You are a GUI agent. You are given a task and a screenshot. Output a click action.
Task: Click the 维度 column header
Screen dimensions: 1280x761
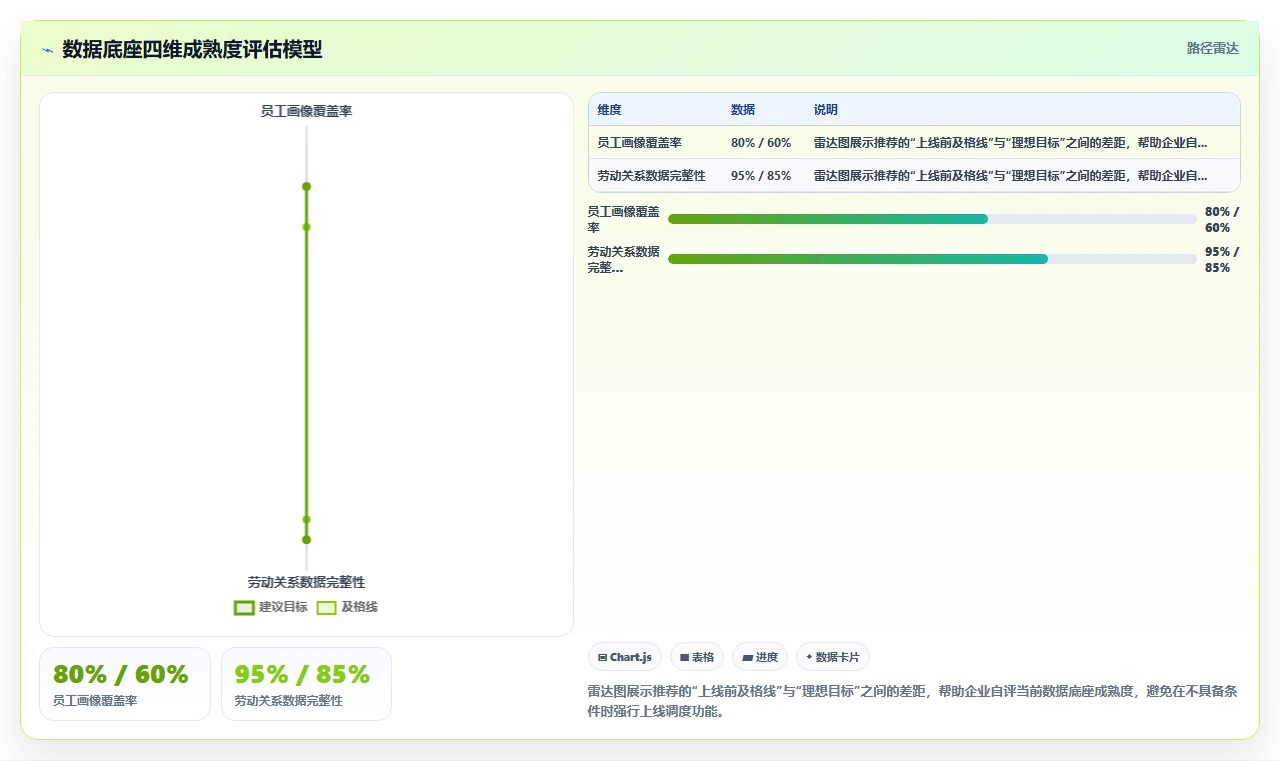(x=609, y=110)
